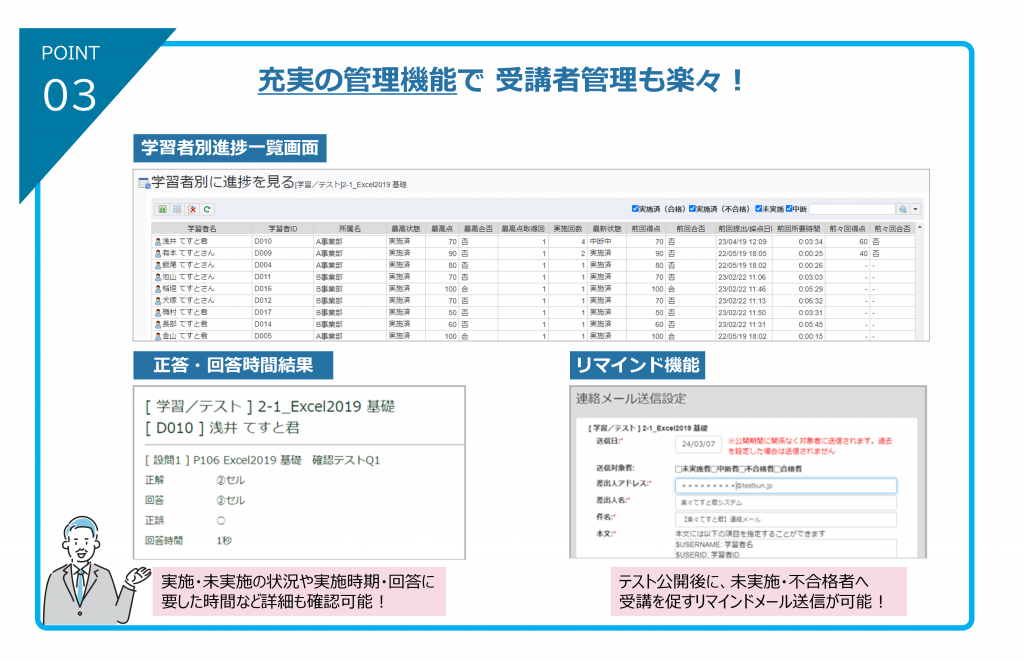Image resolution: width=1024 pixels, height=662 pixels.
Task: Select learner name 梅村 てすと君
Action: click(185, 313)
